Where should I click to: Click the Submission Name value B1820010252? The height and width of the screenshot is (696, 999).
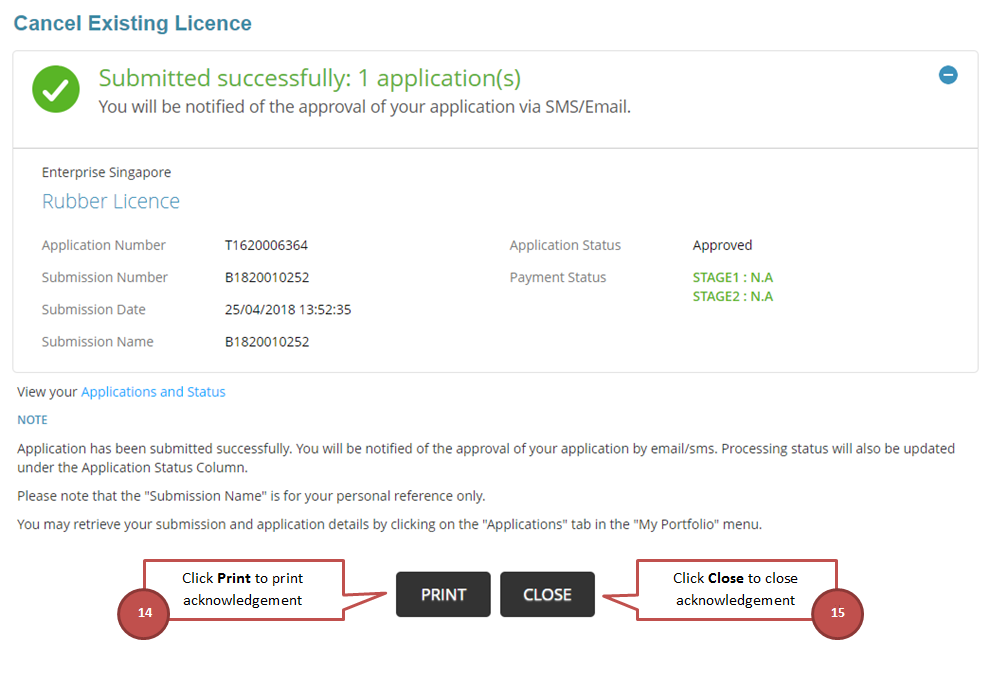coord(267,341)
